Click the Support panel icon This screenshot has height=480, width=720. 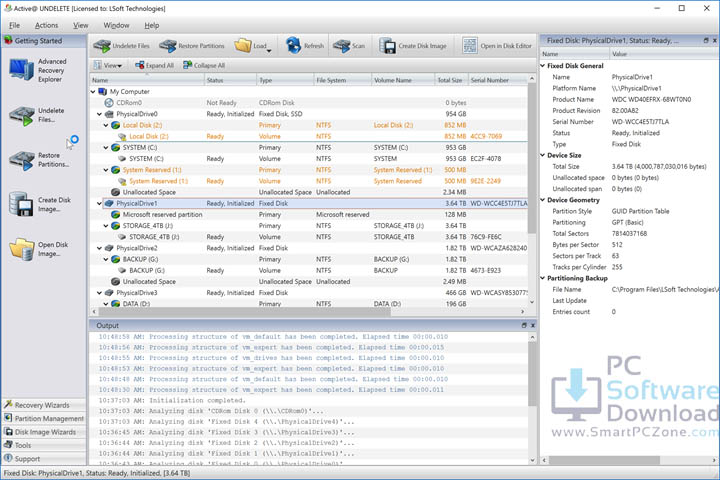[x=8, y=458]
